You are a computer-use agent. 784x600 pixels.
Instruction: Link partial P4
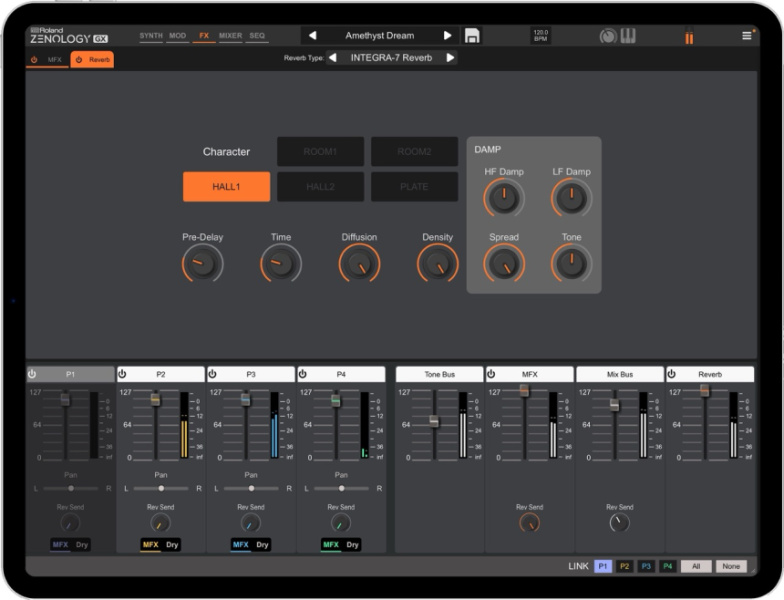668,566
